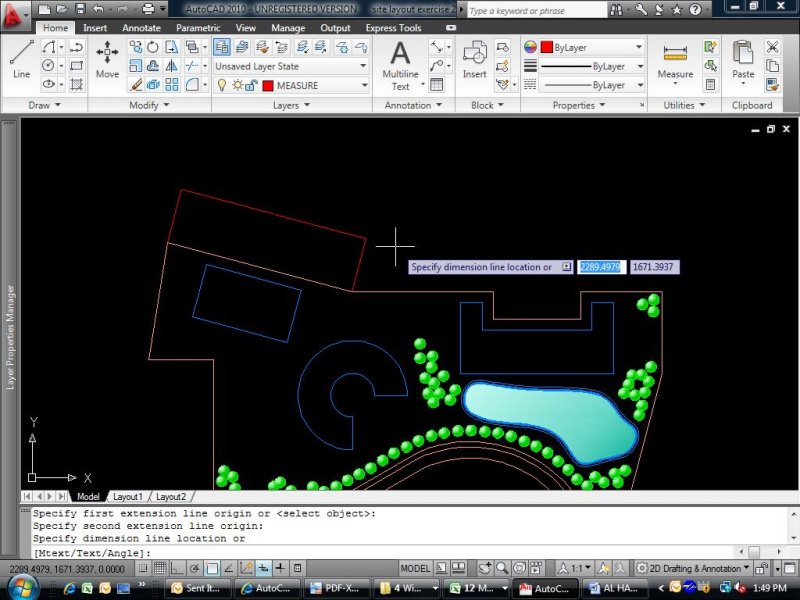The height and width of the screenshot is (600, 800).
Task: Toggle the layer lock padlock icon
Action: coord(252,86)
